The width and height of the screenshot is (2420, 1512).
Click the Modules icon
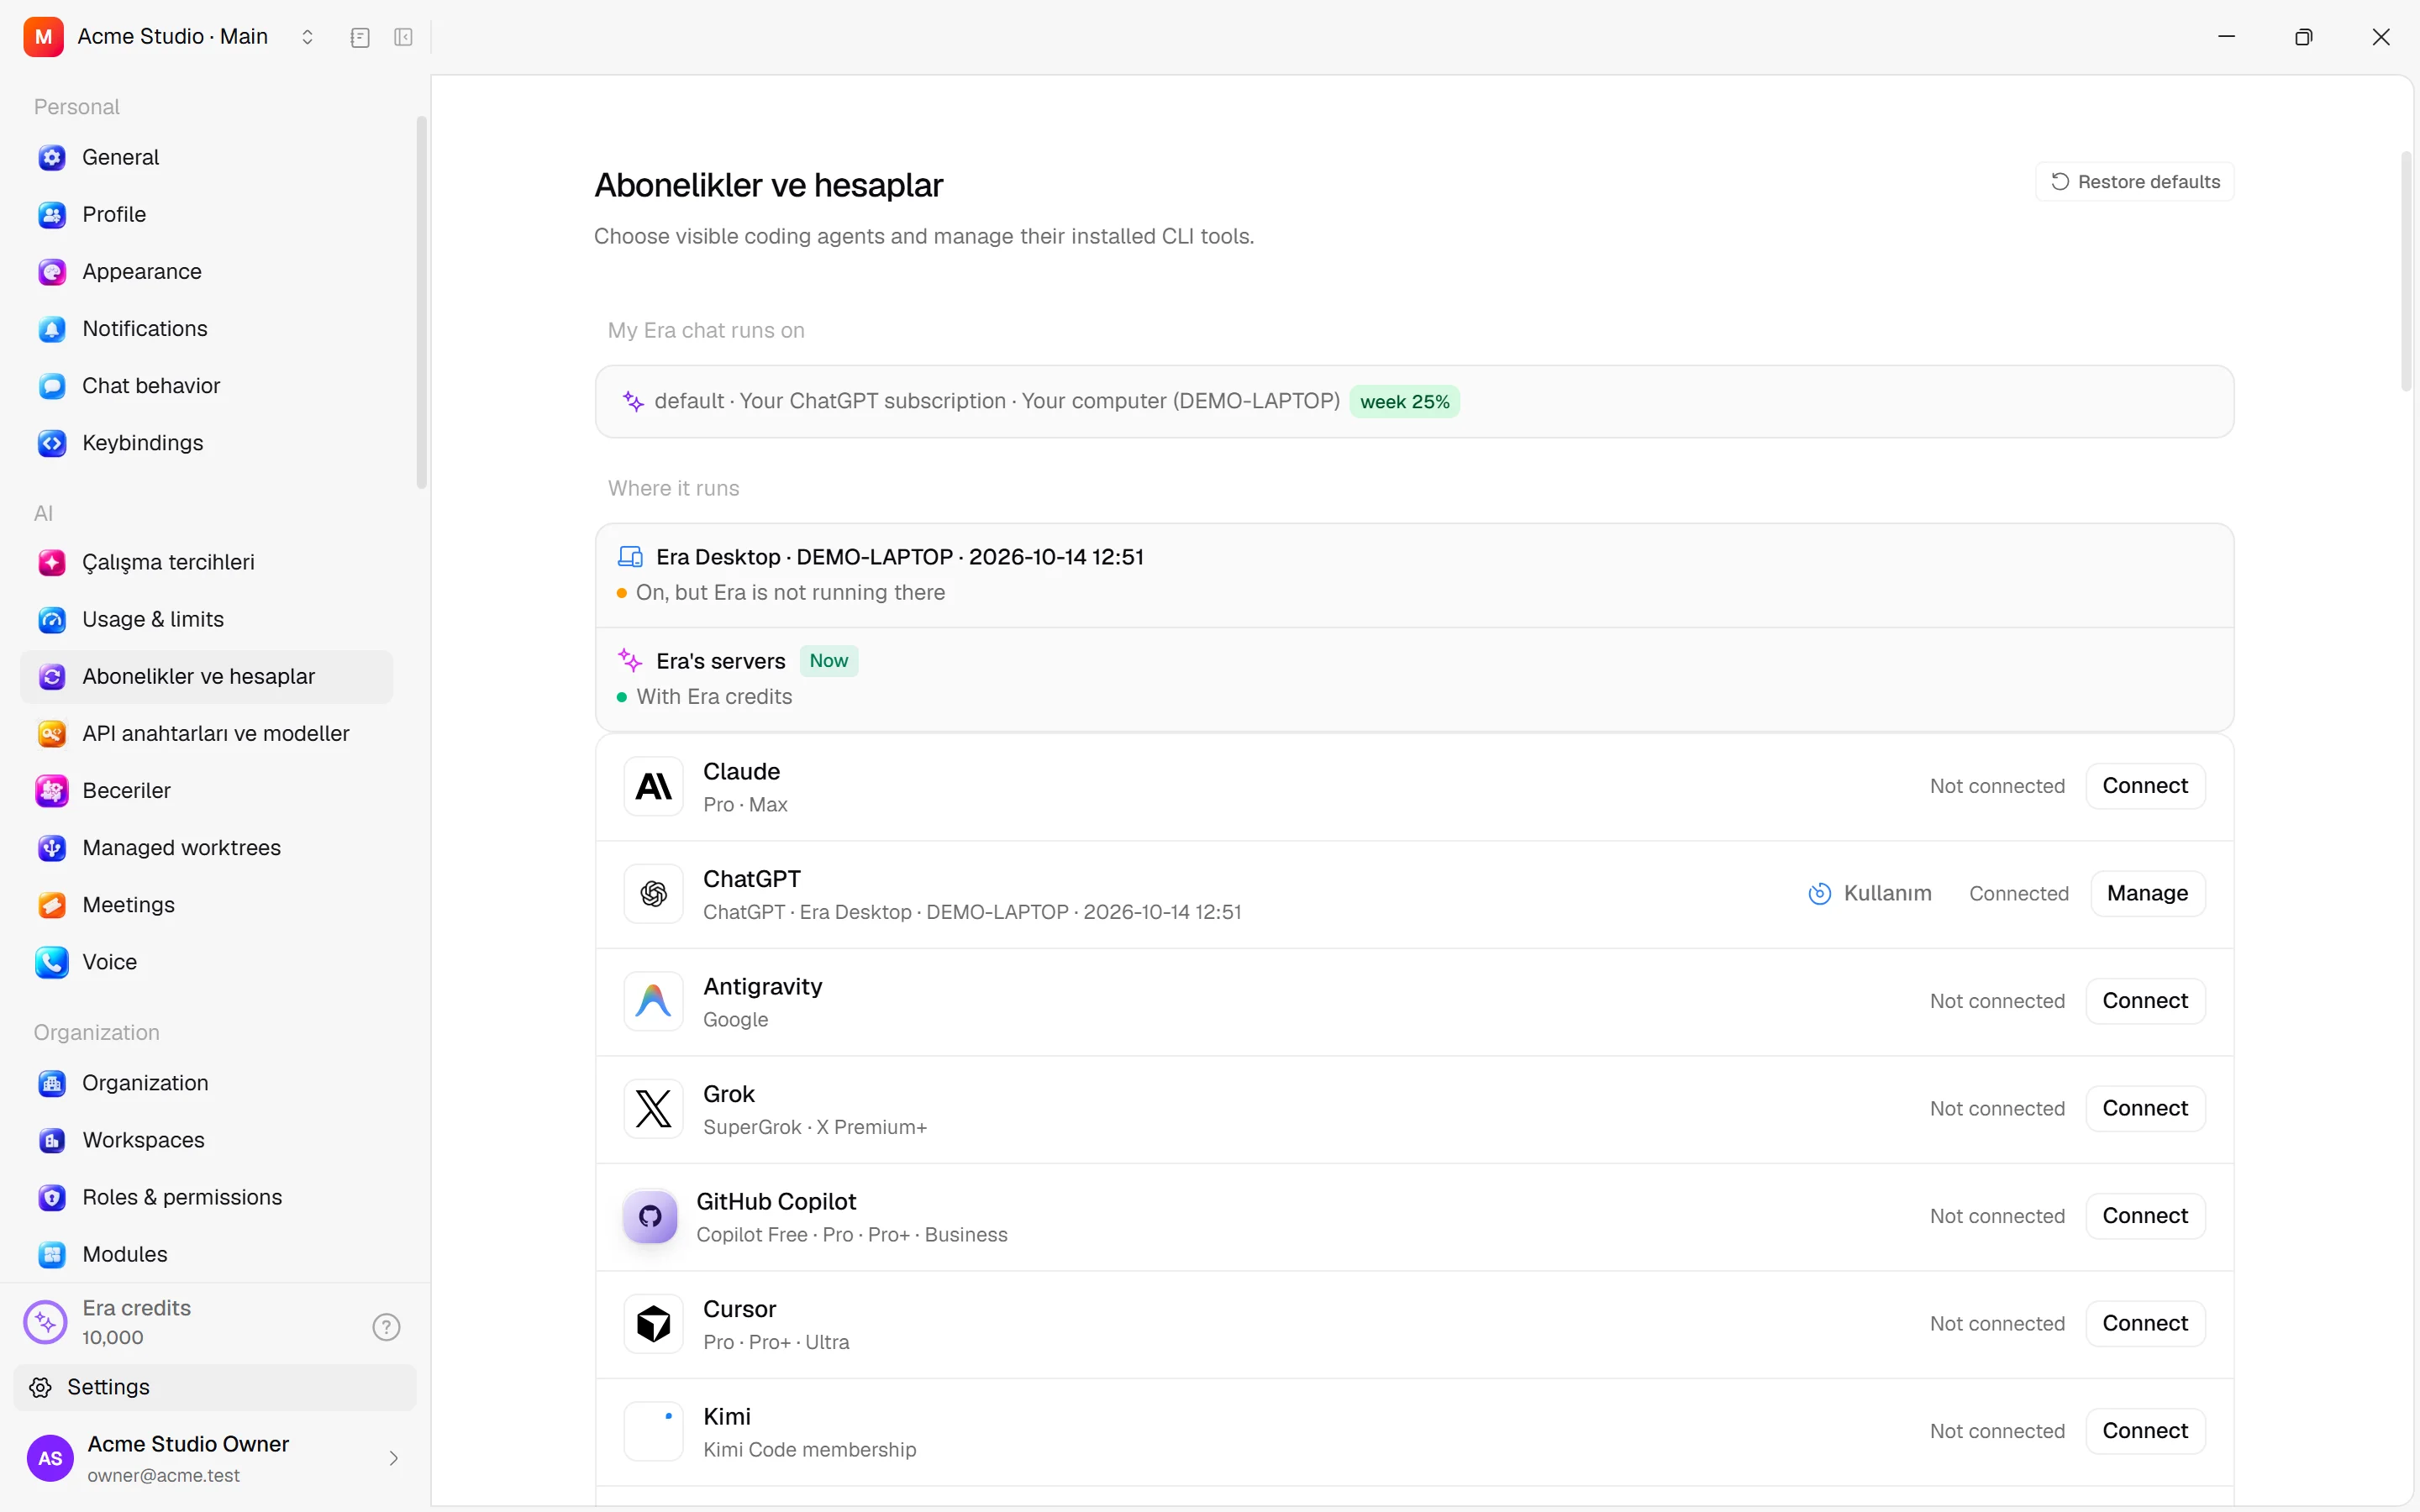[x=52, y=1254]
